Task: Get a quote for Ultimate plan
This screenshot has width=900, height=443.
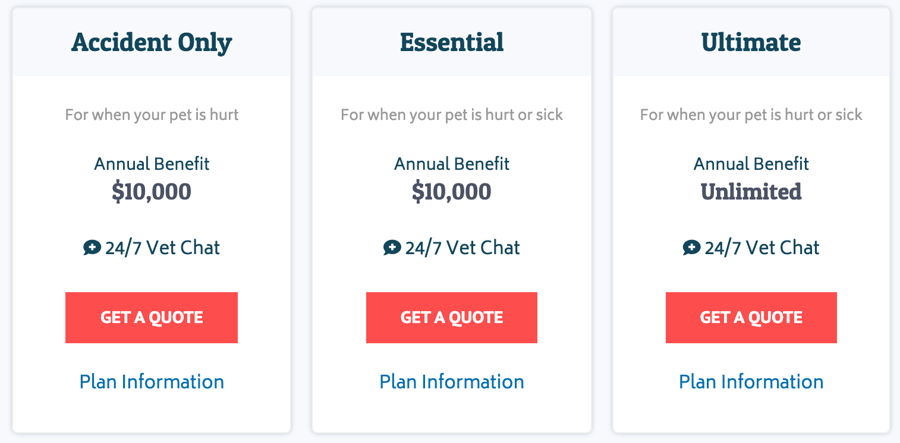Action: pos(751,318)
